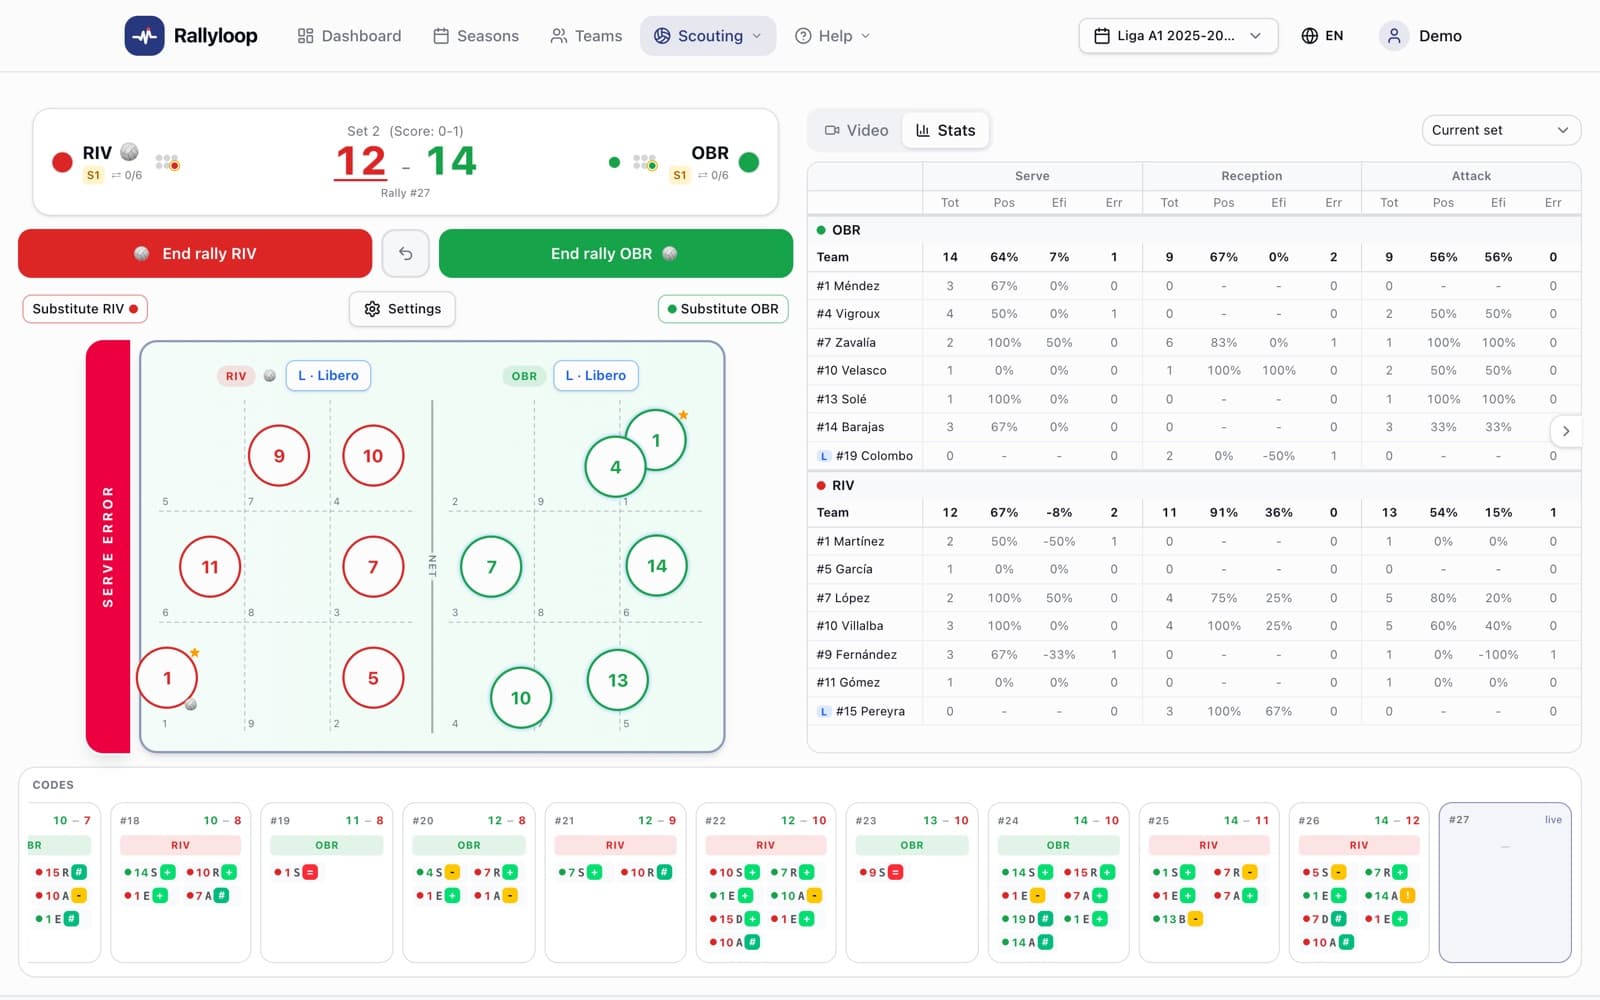Click the red RIV team color dot
This screenshot has height=1000, width=1600.
point(62,162)
